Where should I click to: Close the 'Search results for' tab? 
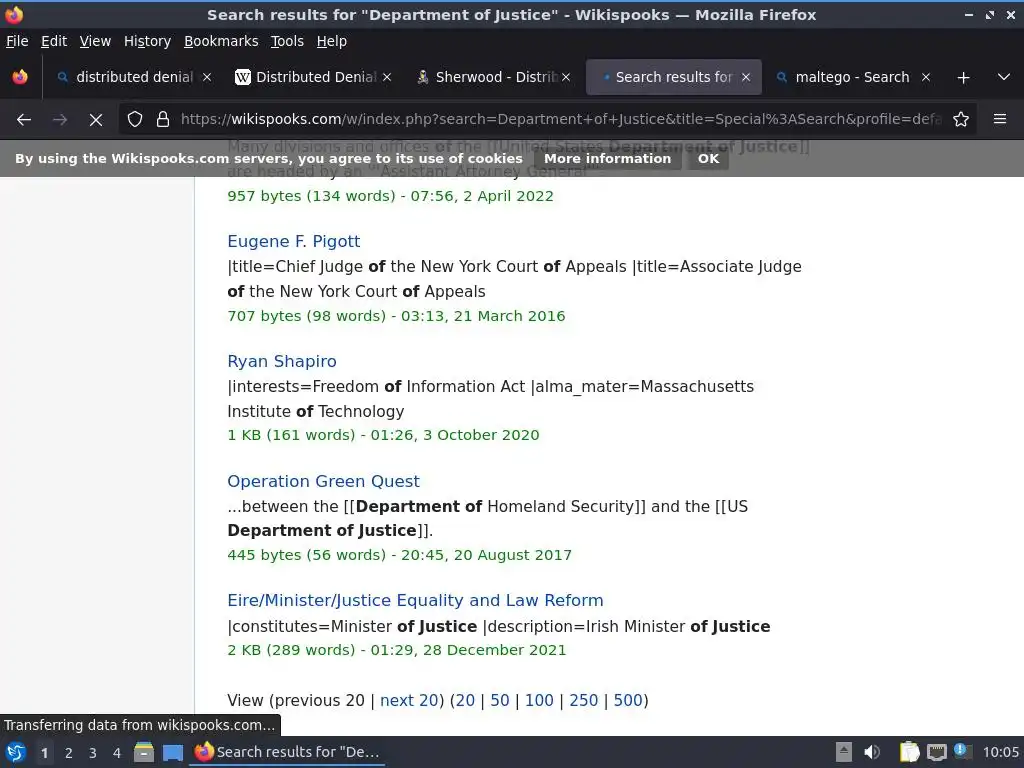tap(746, 77)
